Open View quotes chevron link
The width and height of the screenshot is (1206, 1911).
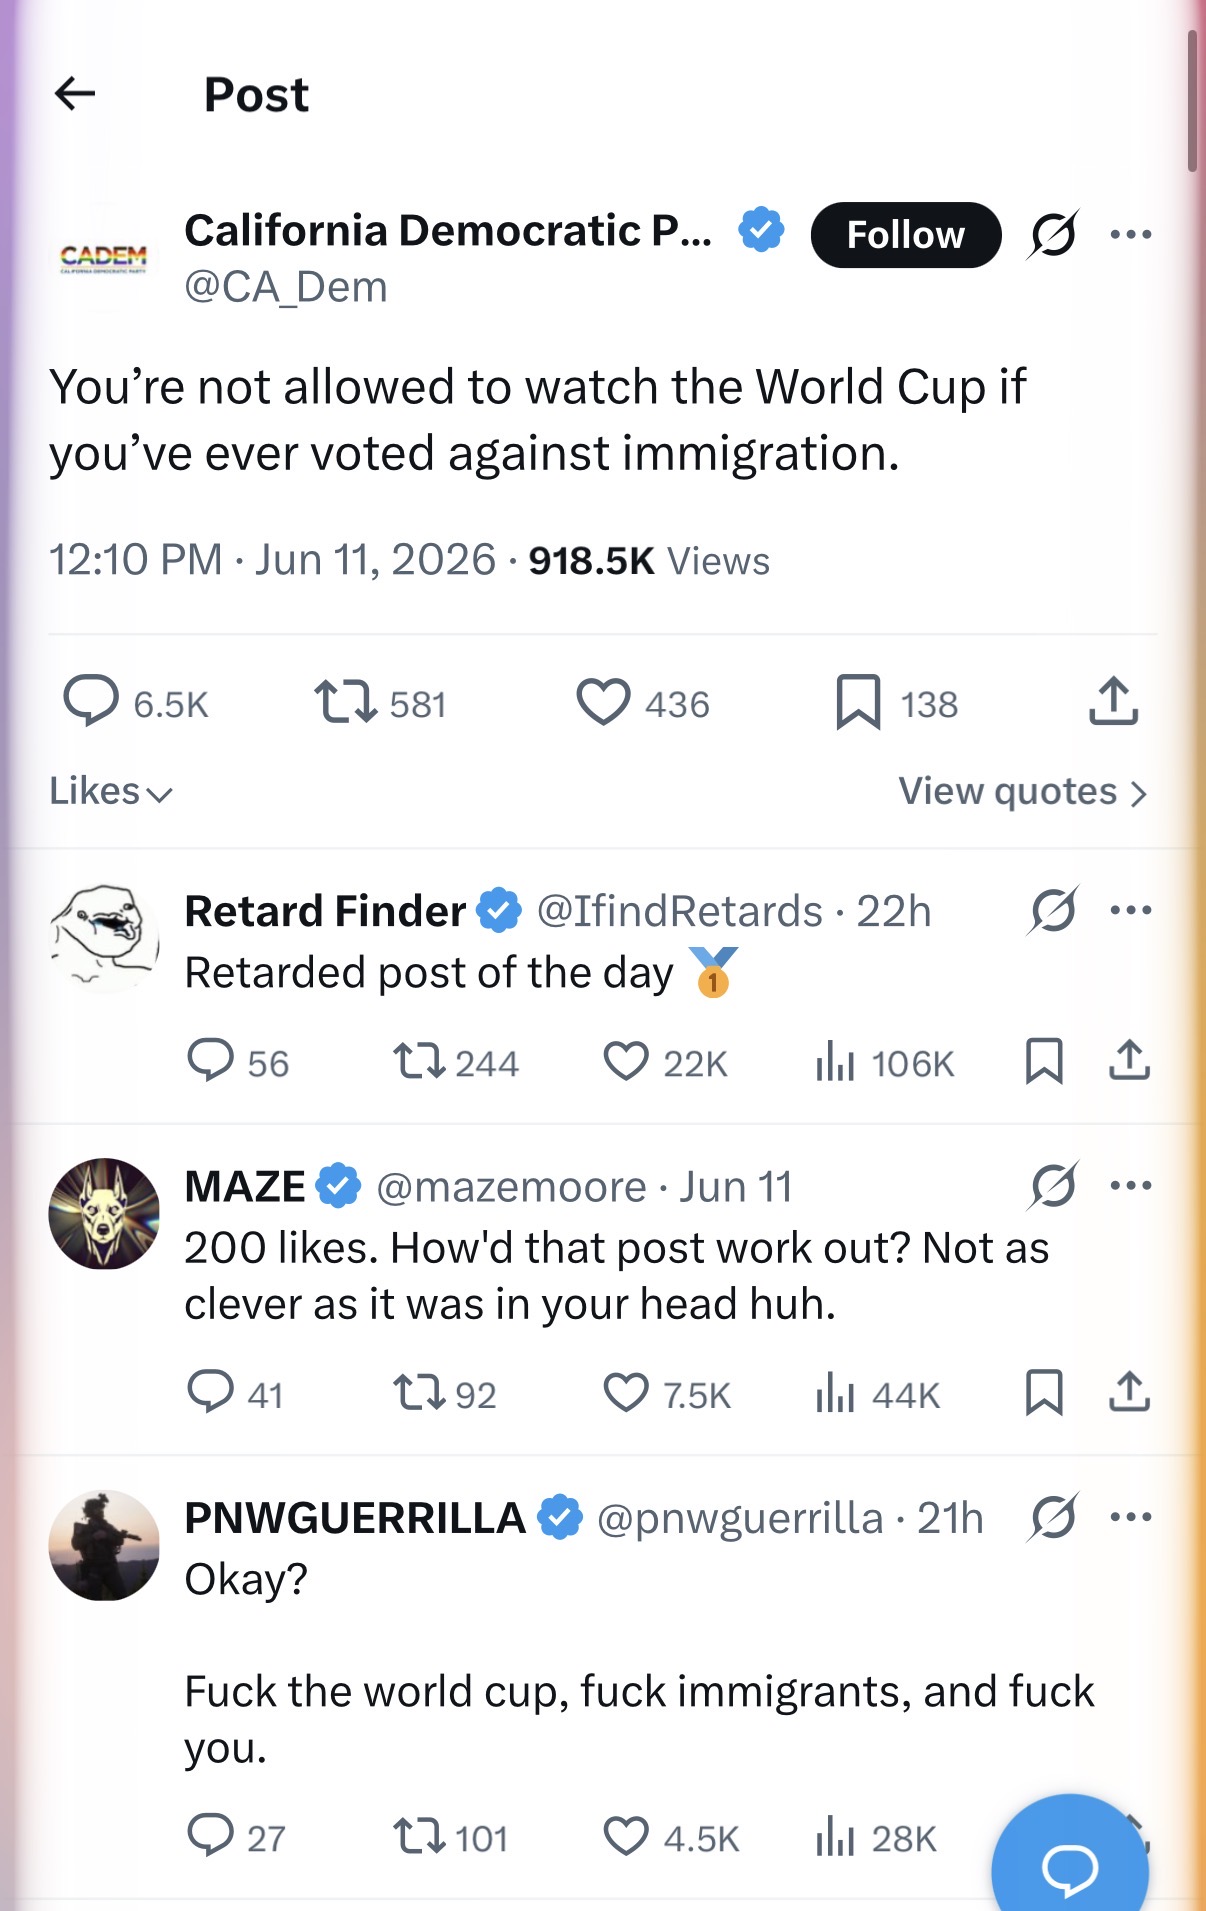pos(1022,792)
